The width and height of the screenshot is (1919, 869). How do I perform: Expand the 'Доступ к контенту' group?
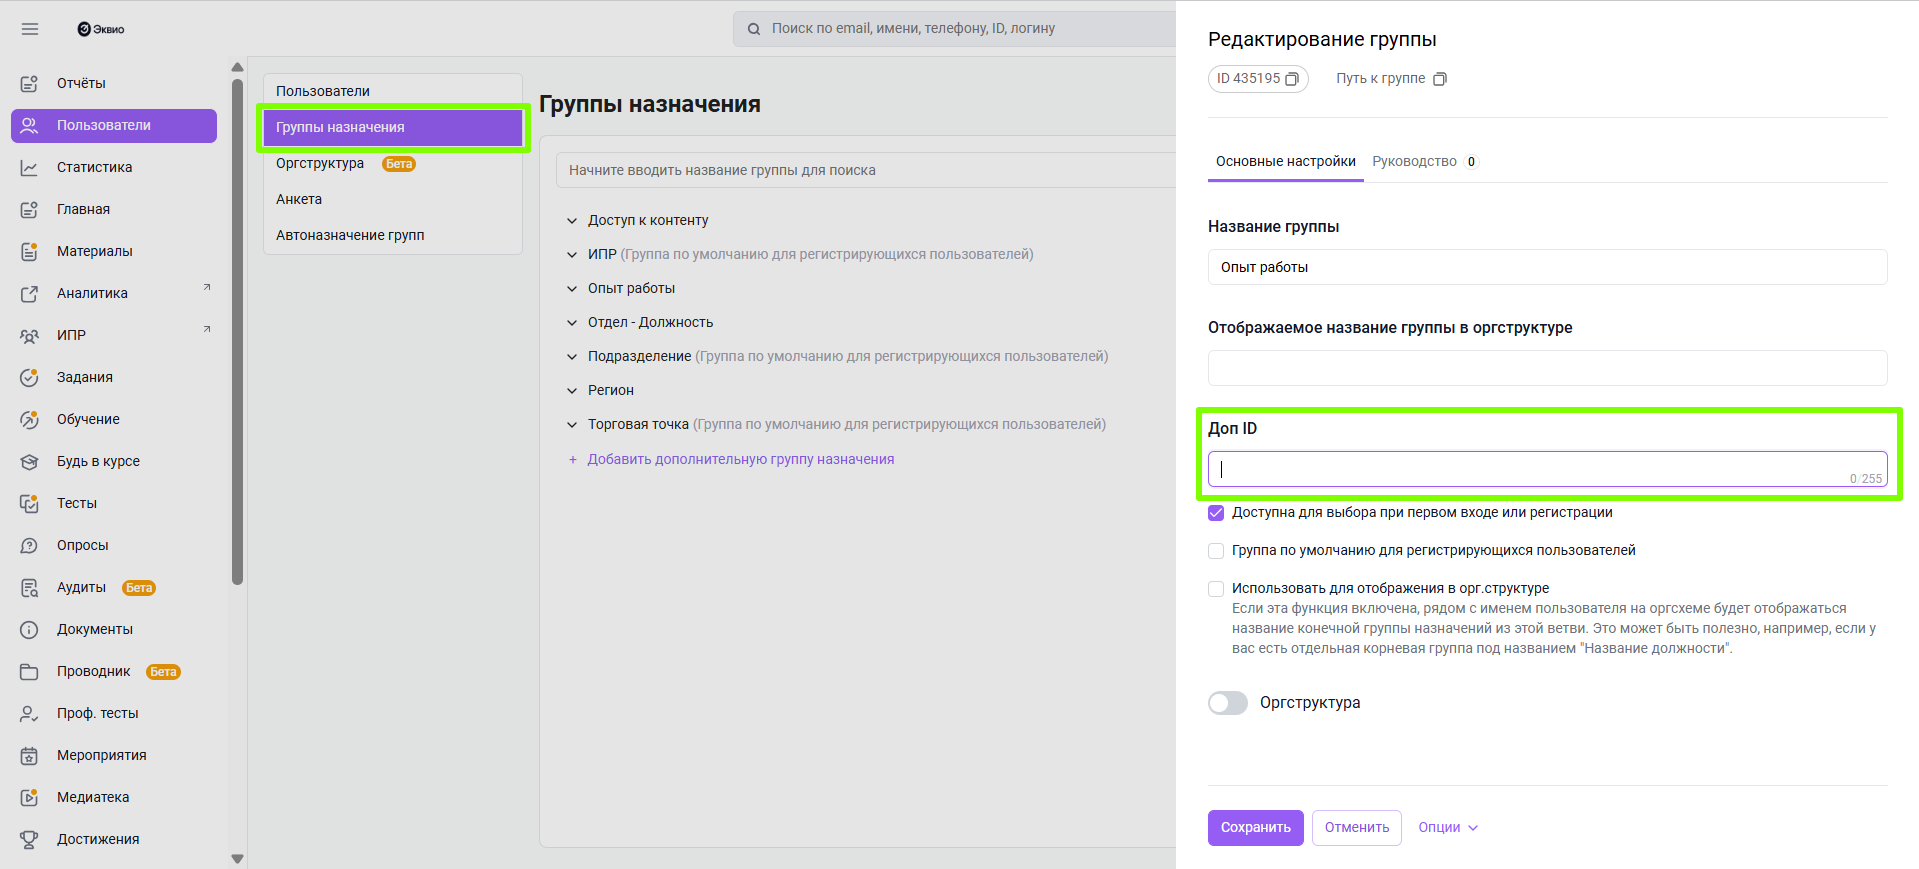(x=572, y=221)
